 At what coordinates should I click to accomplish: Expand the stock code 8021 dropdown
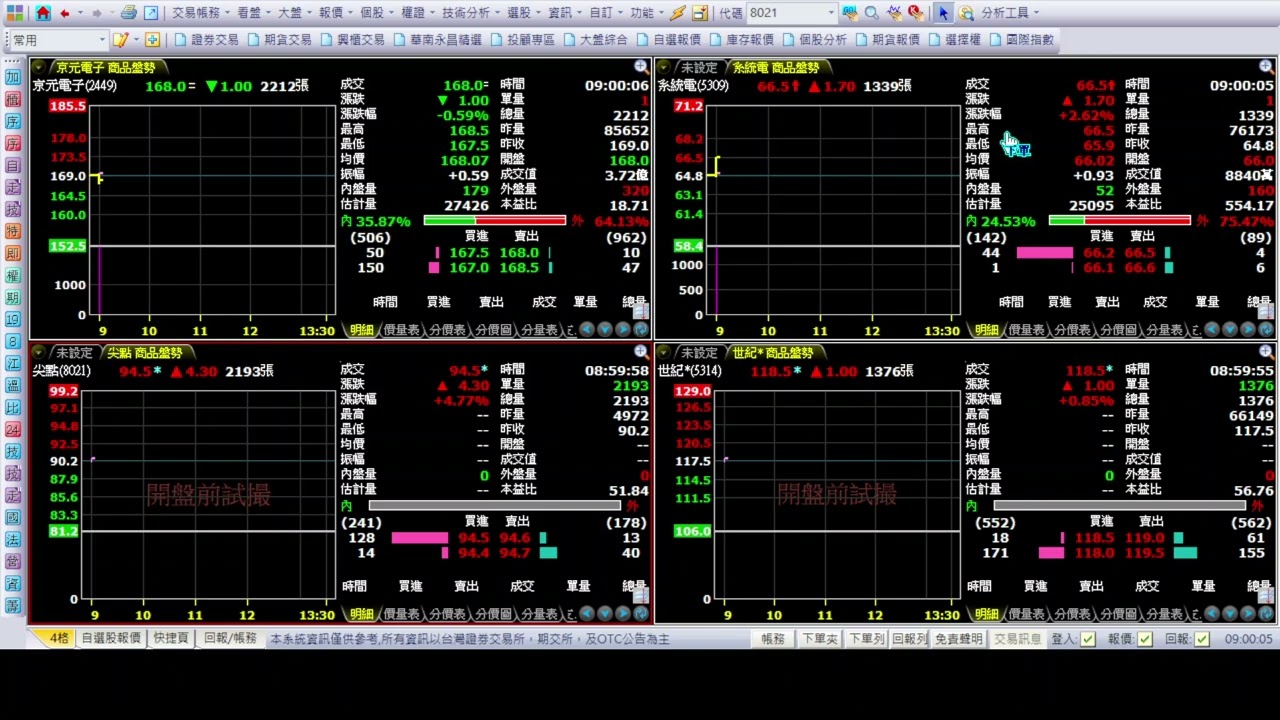click(831, 13)
